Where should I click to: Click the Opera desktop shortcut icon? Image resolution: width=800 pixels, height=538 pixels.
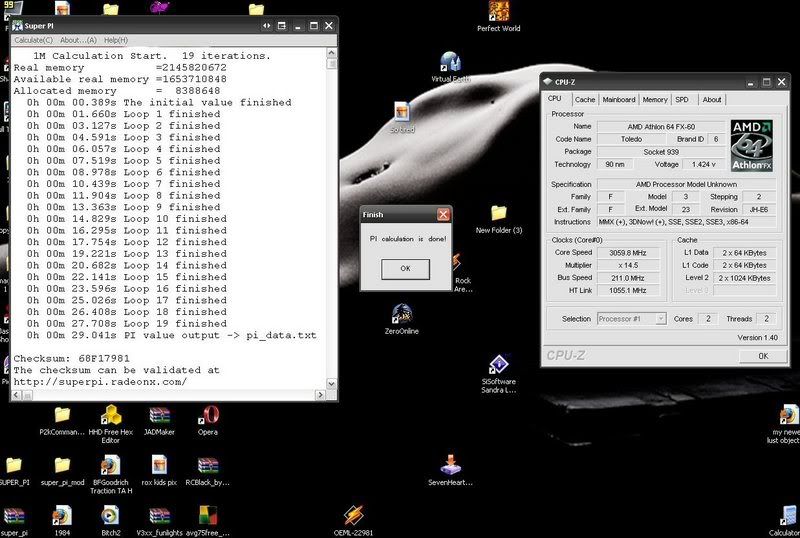point(208,416)
